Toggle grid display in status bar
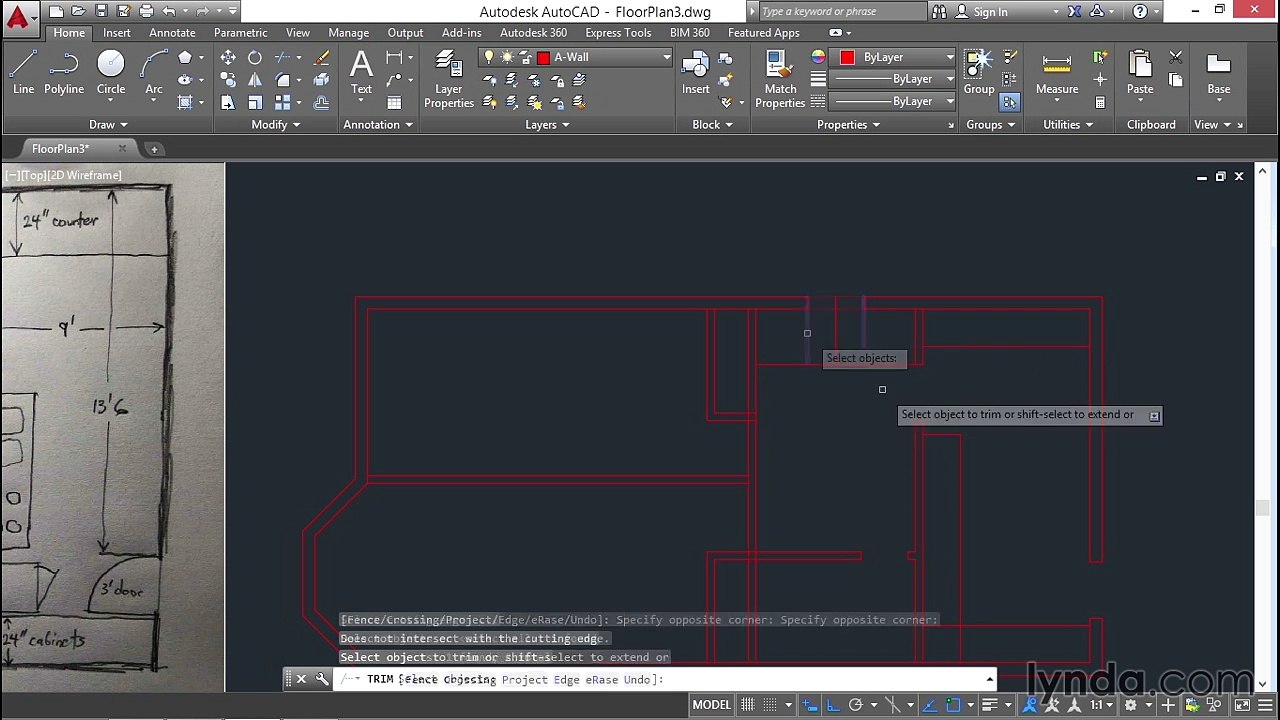1280x720 pixels. [x=747, y=705]
